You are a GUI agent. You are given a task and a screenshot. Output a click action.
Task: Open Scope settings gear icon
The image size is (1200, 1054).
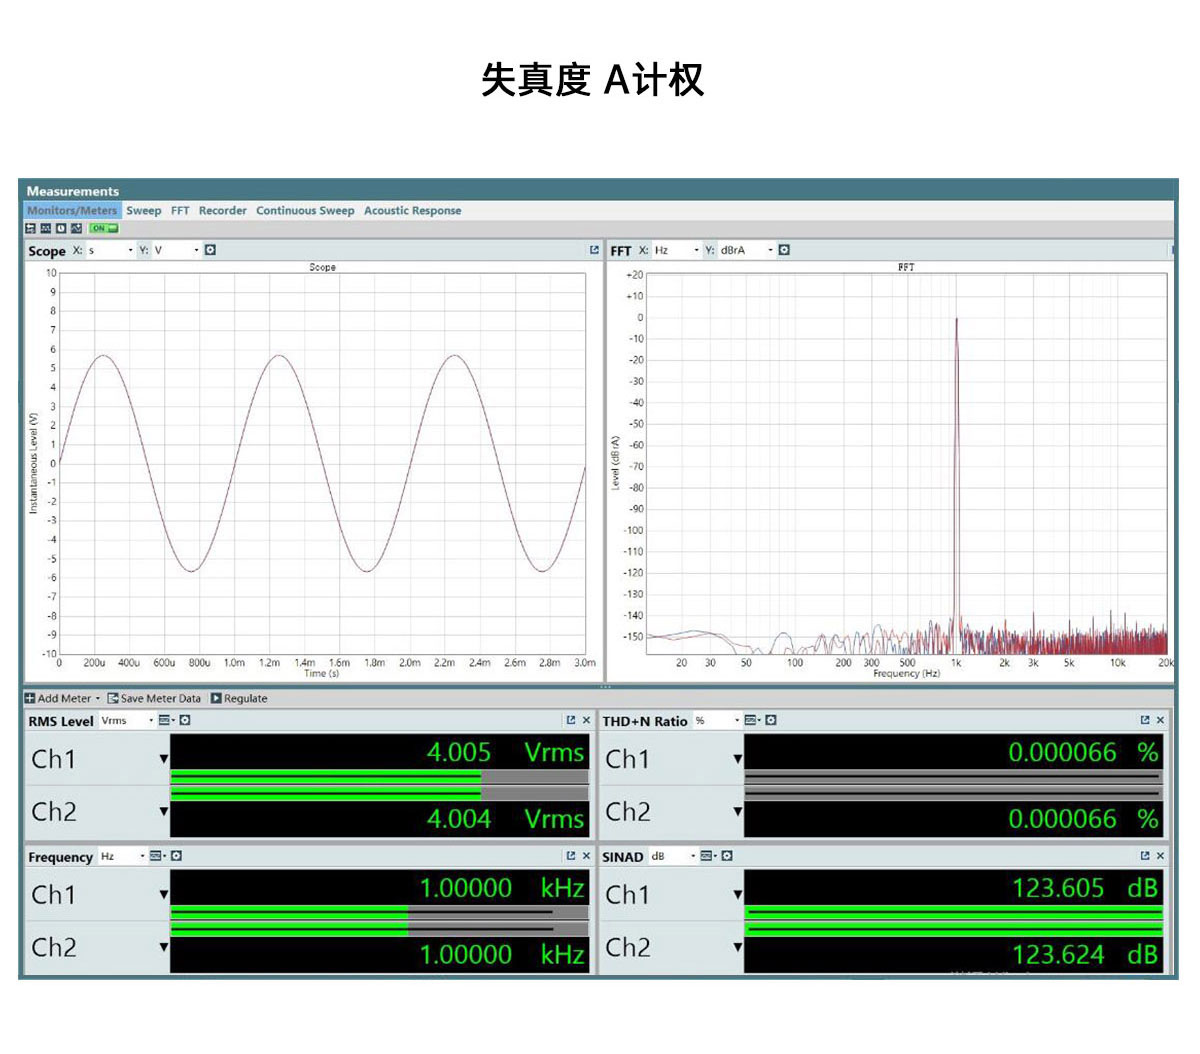click(x=210, y=250)
